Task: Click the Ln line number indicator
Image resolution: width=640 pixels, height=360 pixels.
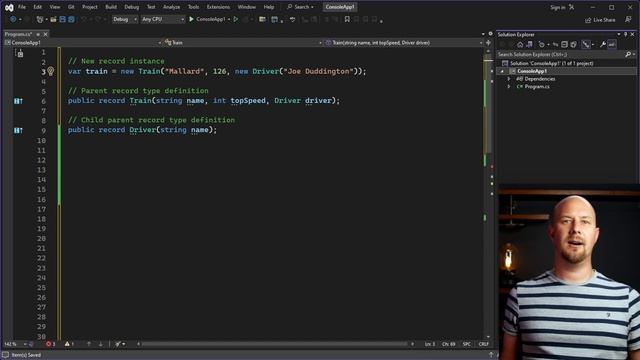Action: (430, 344)
